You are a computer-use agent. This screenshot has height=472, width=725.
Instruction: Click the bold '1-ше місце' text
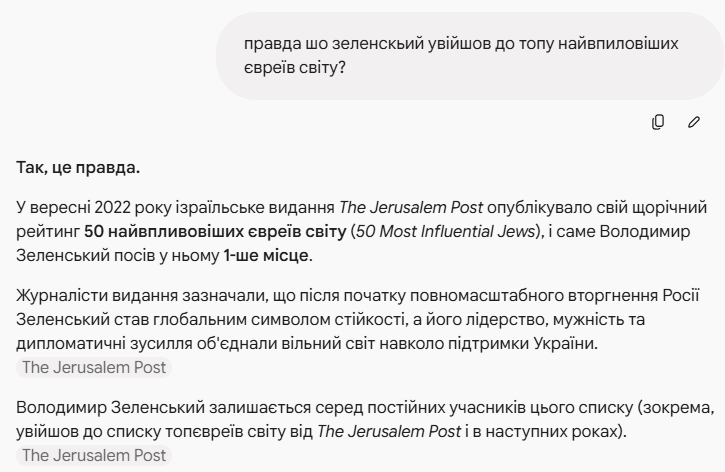[266, 256]
